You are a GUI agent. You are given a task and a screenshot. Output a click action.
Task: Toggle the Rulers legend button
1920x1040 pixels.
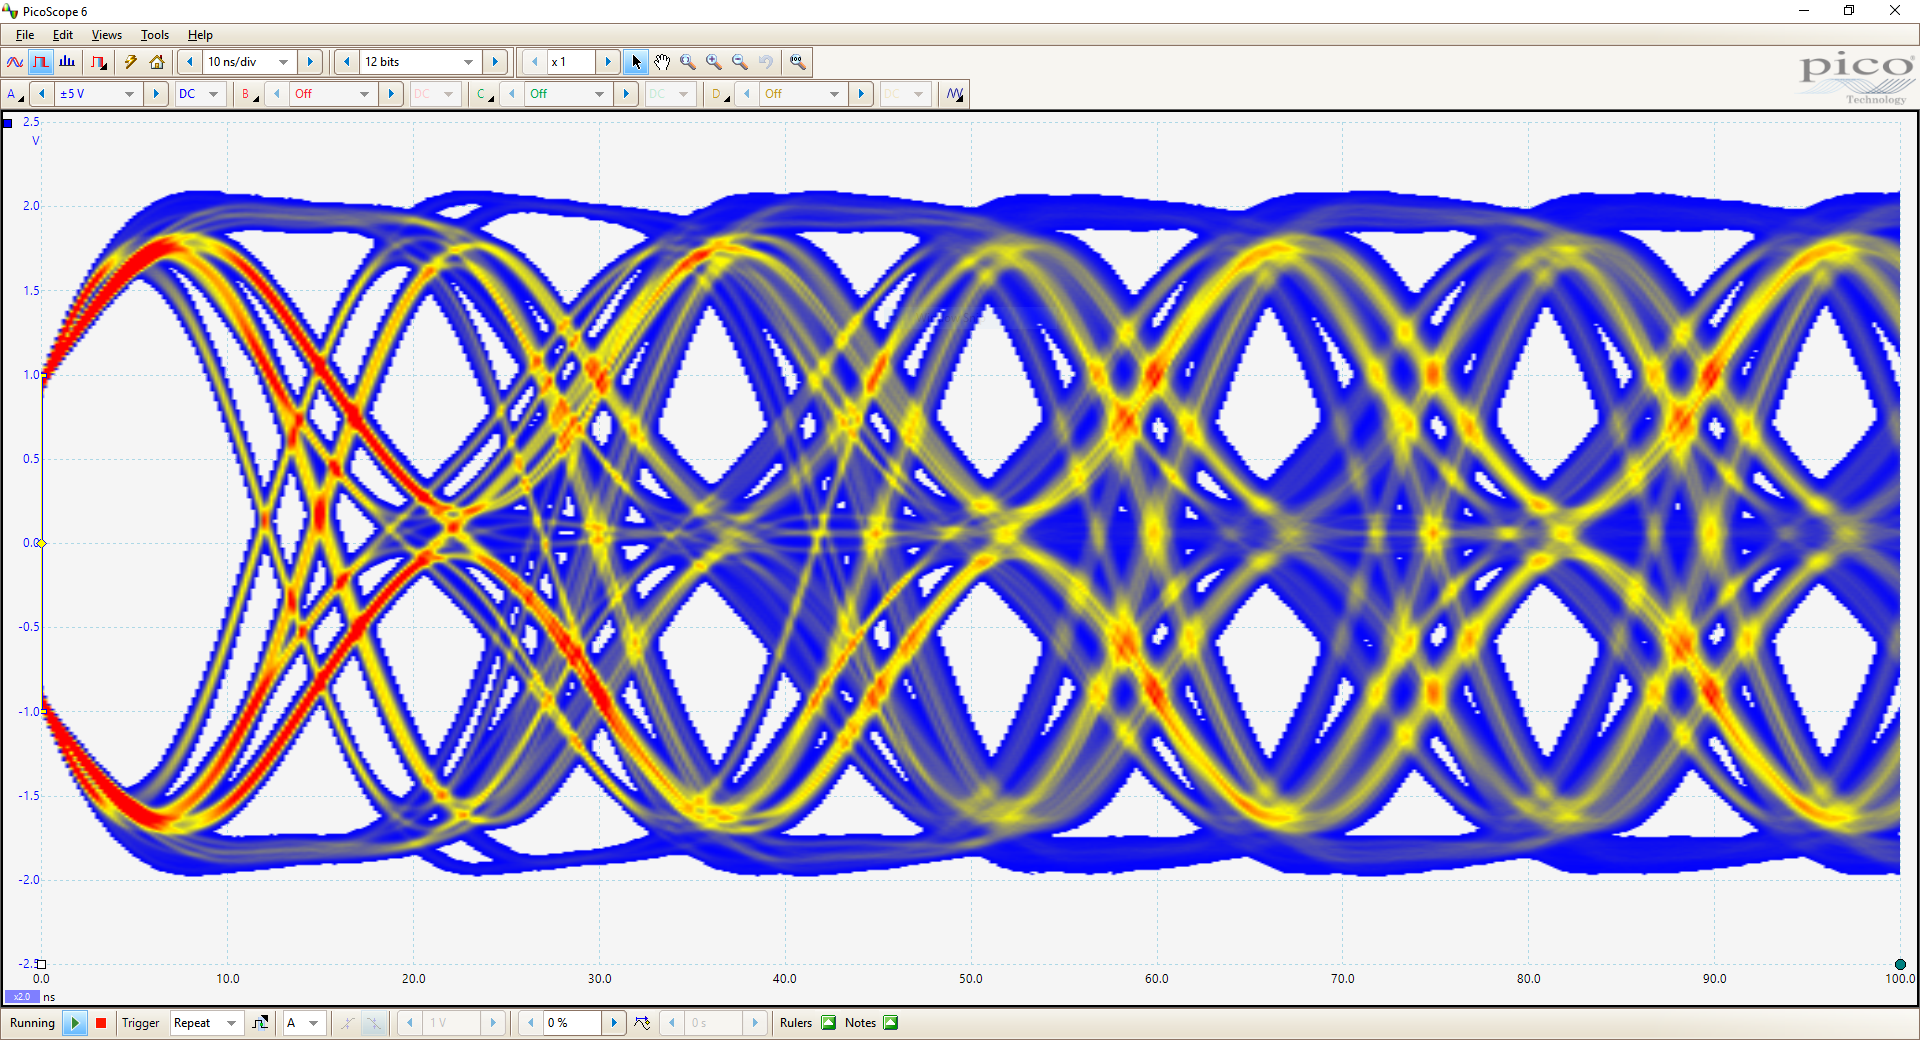(828, 1023)
